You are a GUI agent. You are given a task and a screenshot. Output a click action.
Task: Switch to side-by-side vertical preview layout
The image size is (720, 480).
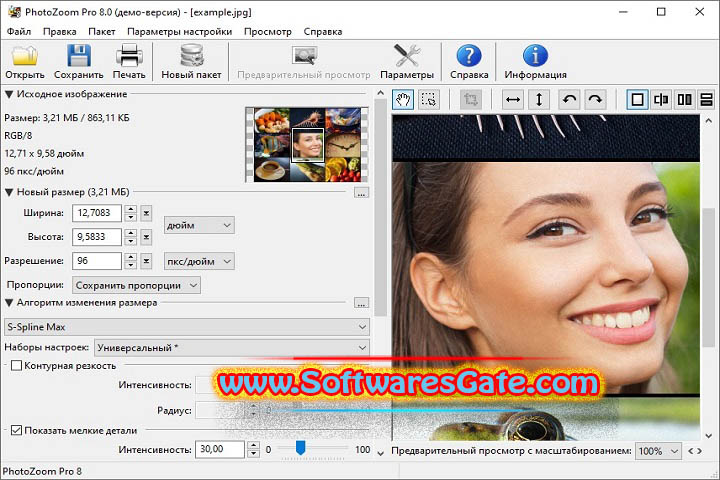(x=684, y=99)
